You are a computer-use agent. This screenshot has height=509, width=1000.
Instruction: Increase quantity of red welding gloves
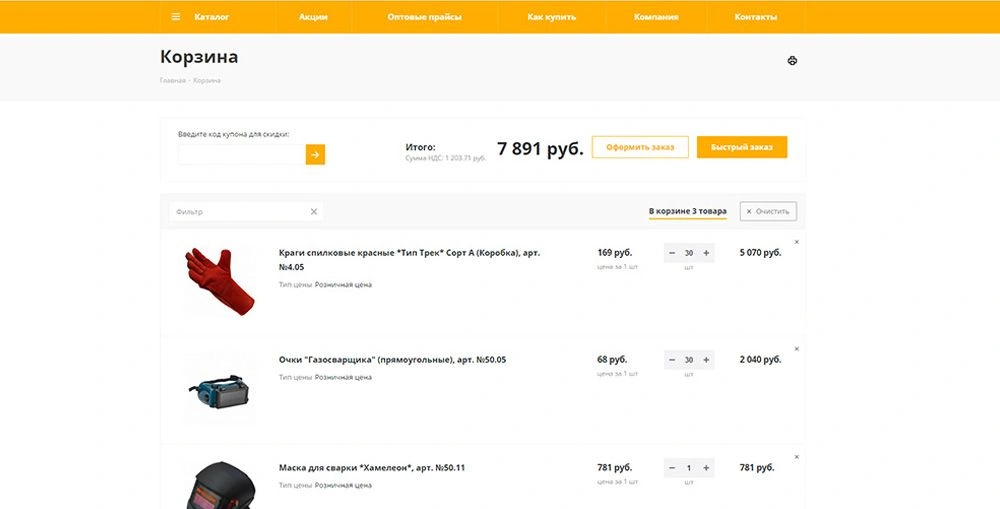click(x=707, y=253)
